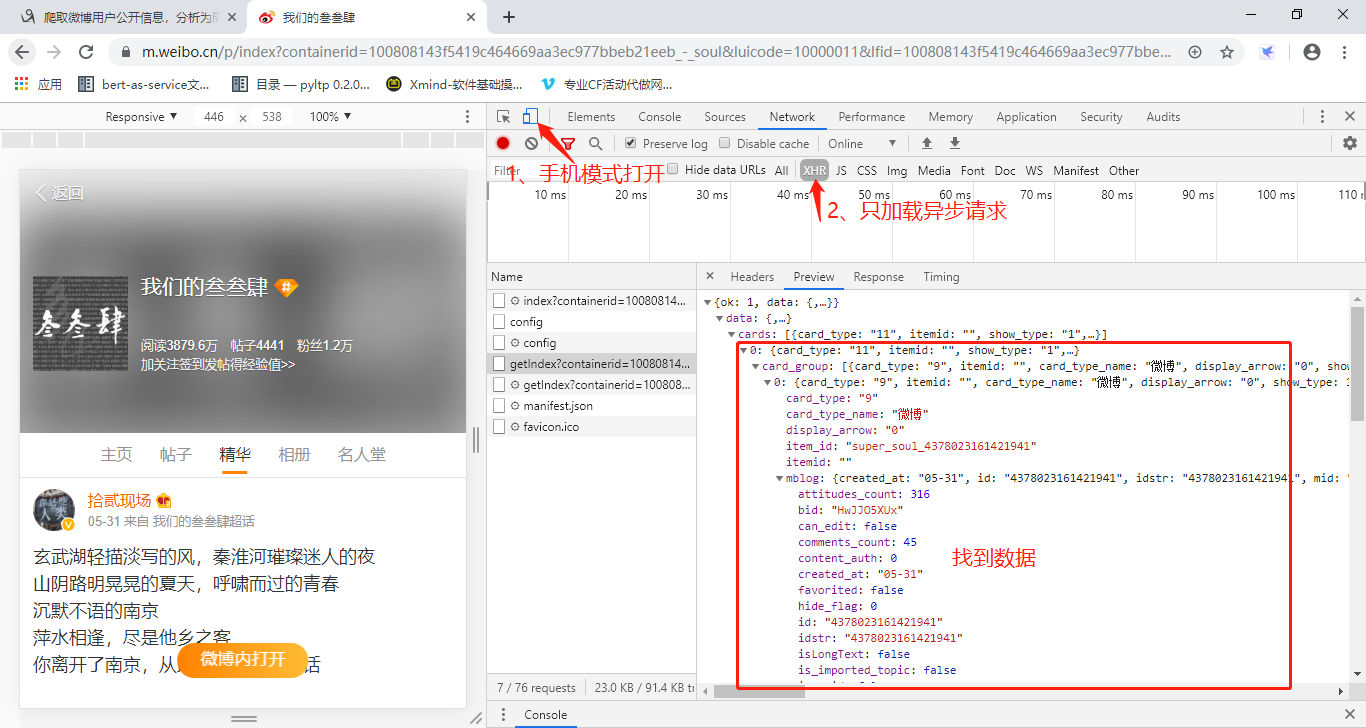The width and height of the screenshot is (1366, 728).
Task: Open the Online throttling dropdown
Action: coord(862,144)
